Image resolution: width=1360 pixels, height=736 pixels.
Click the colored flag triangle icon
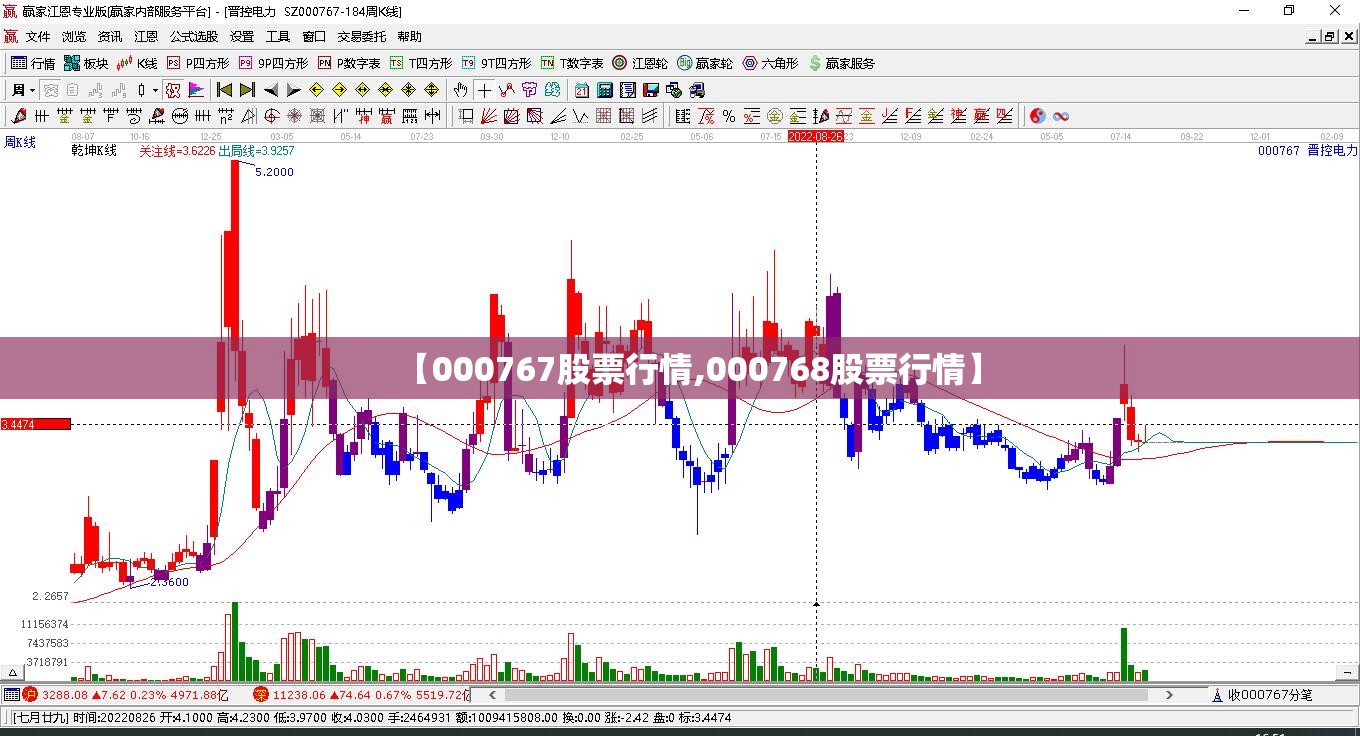[195, 90]
